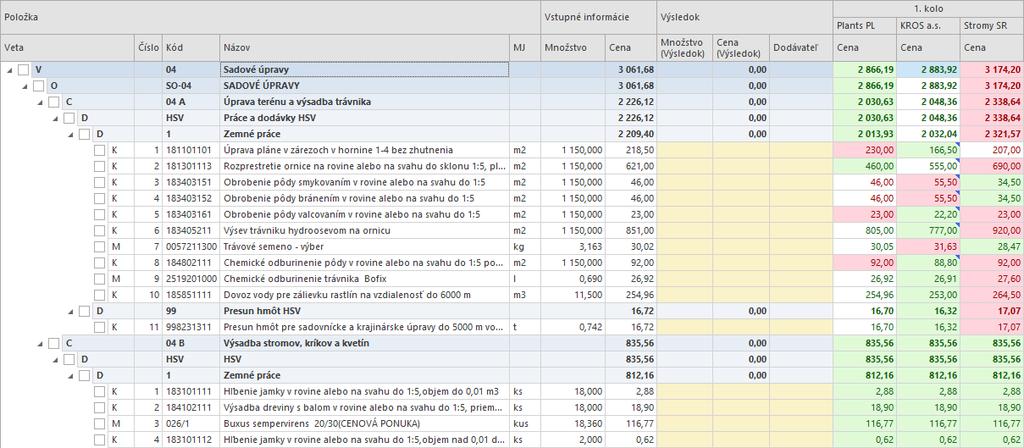Click the Množstvo input column header
This screenshot has height=448, width=1024.
tap(572, 48)
